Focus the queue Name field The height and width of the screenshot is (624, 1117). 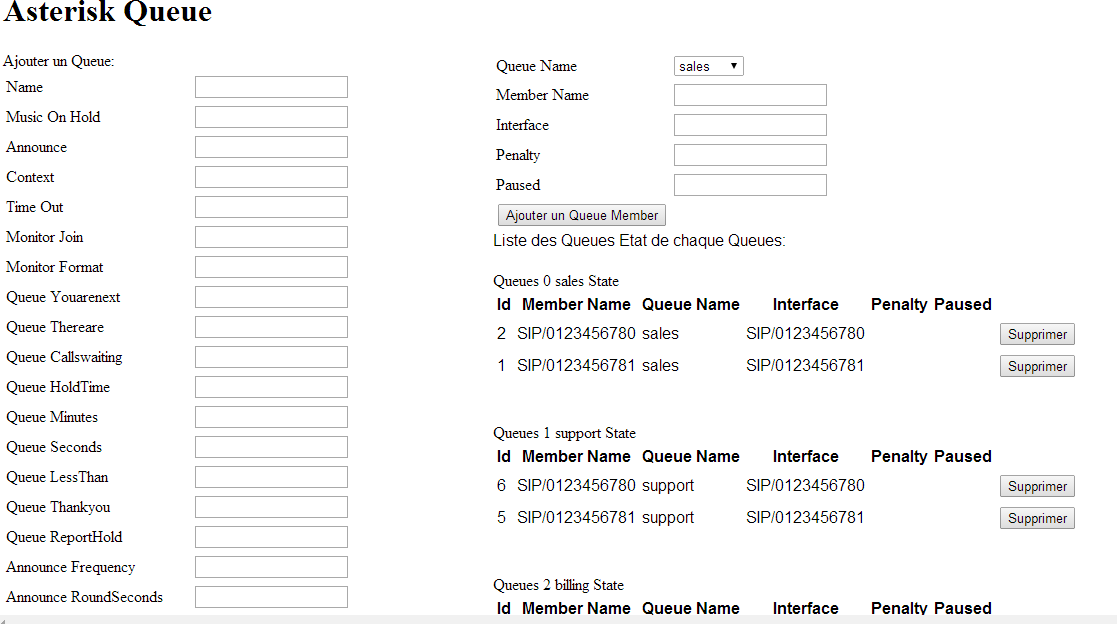pyautogui.click(x=271, y=87)
